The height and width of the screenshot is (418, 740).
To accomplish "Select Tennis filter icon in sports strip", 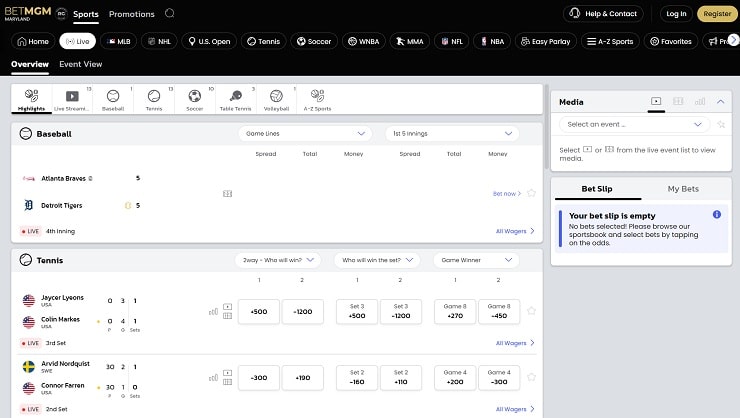I will tap(154, 100).
